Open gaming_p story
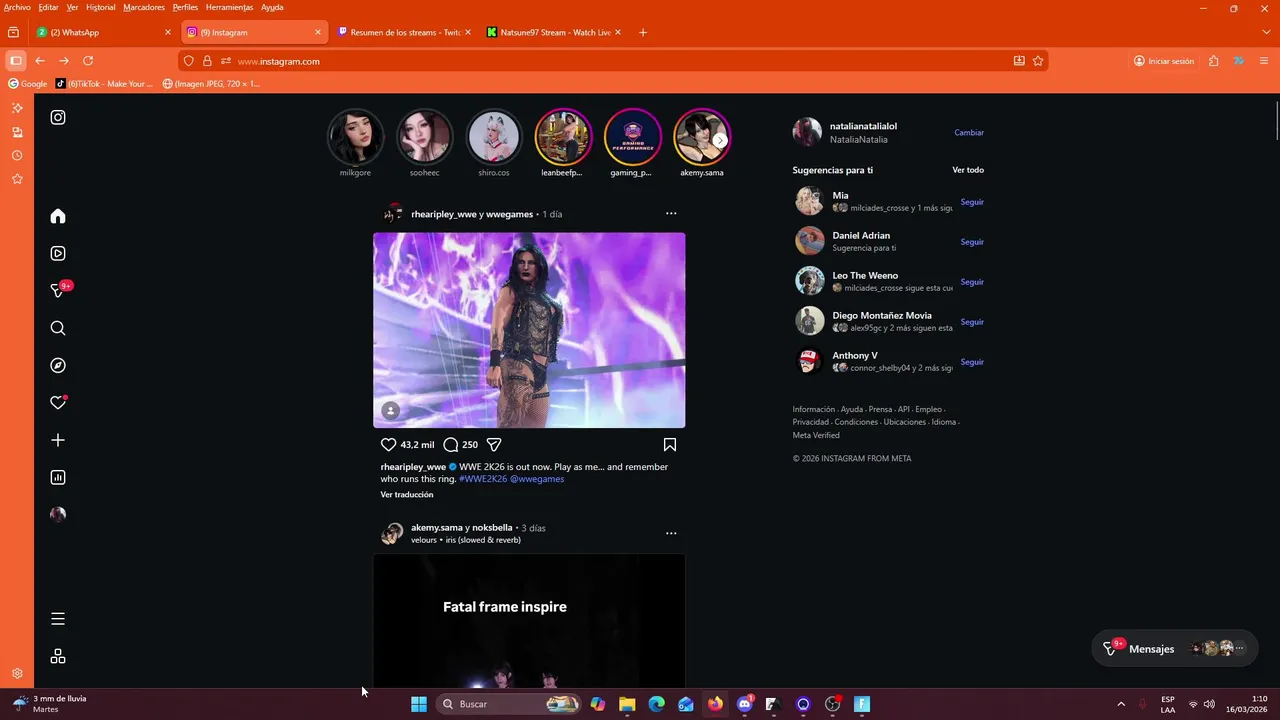The image size is (1280, 720). (x=632, y=137)
